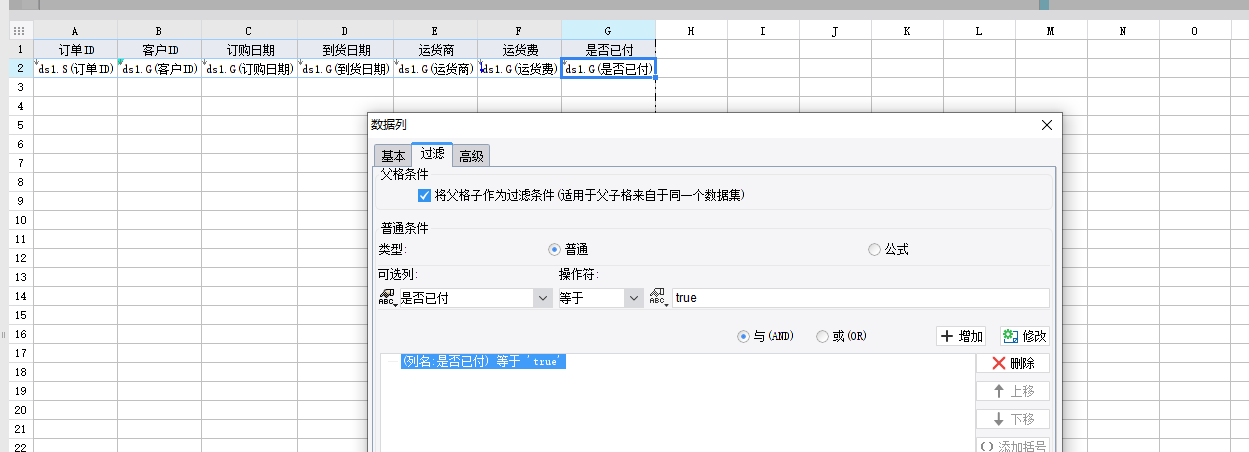
Task: Click the ABC value type icon before true
Action: 660,298
